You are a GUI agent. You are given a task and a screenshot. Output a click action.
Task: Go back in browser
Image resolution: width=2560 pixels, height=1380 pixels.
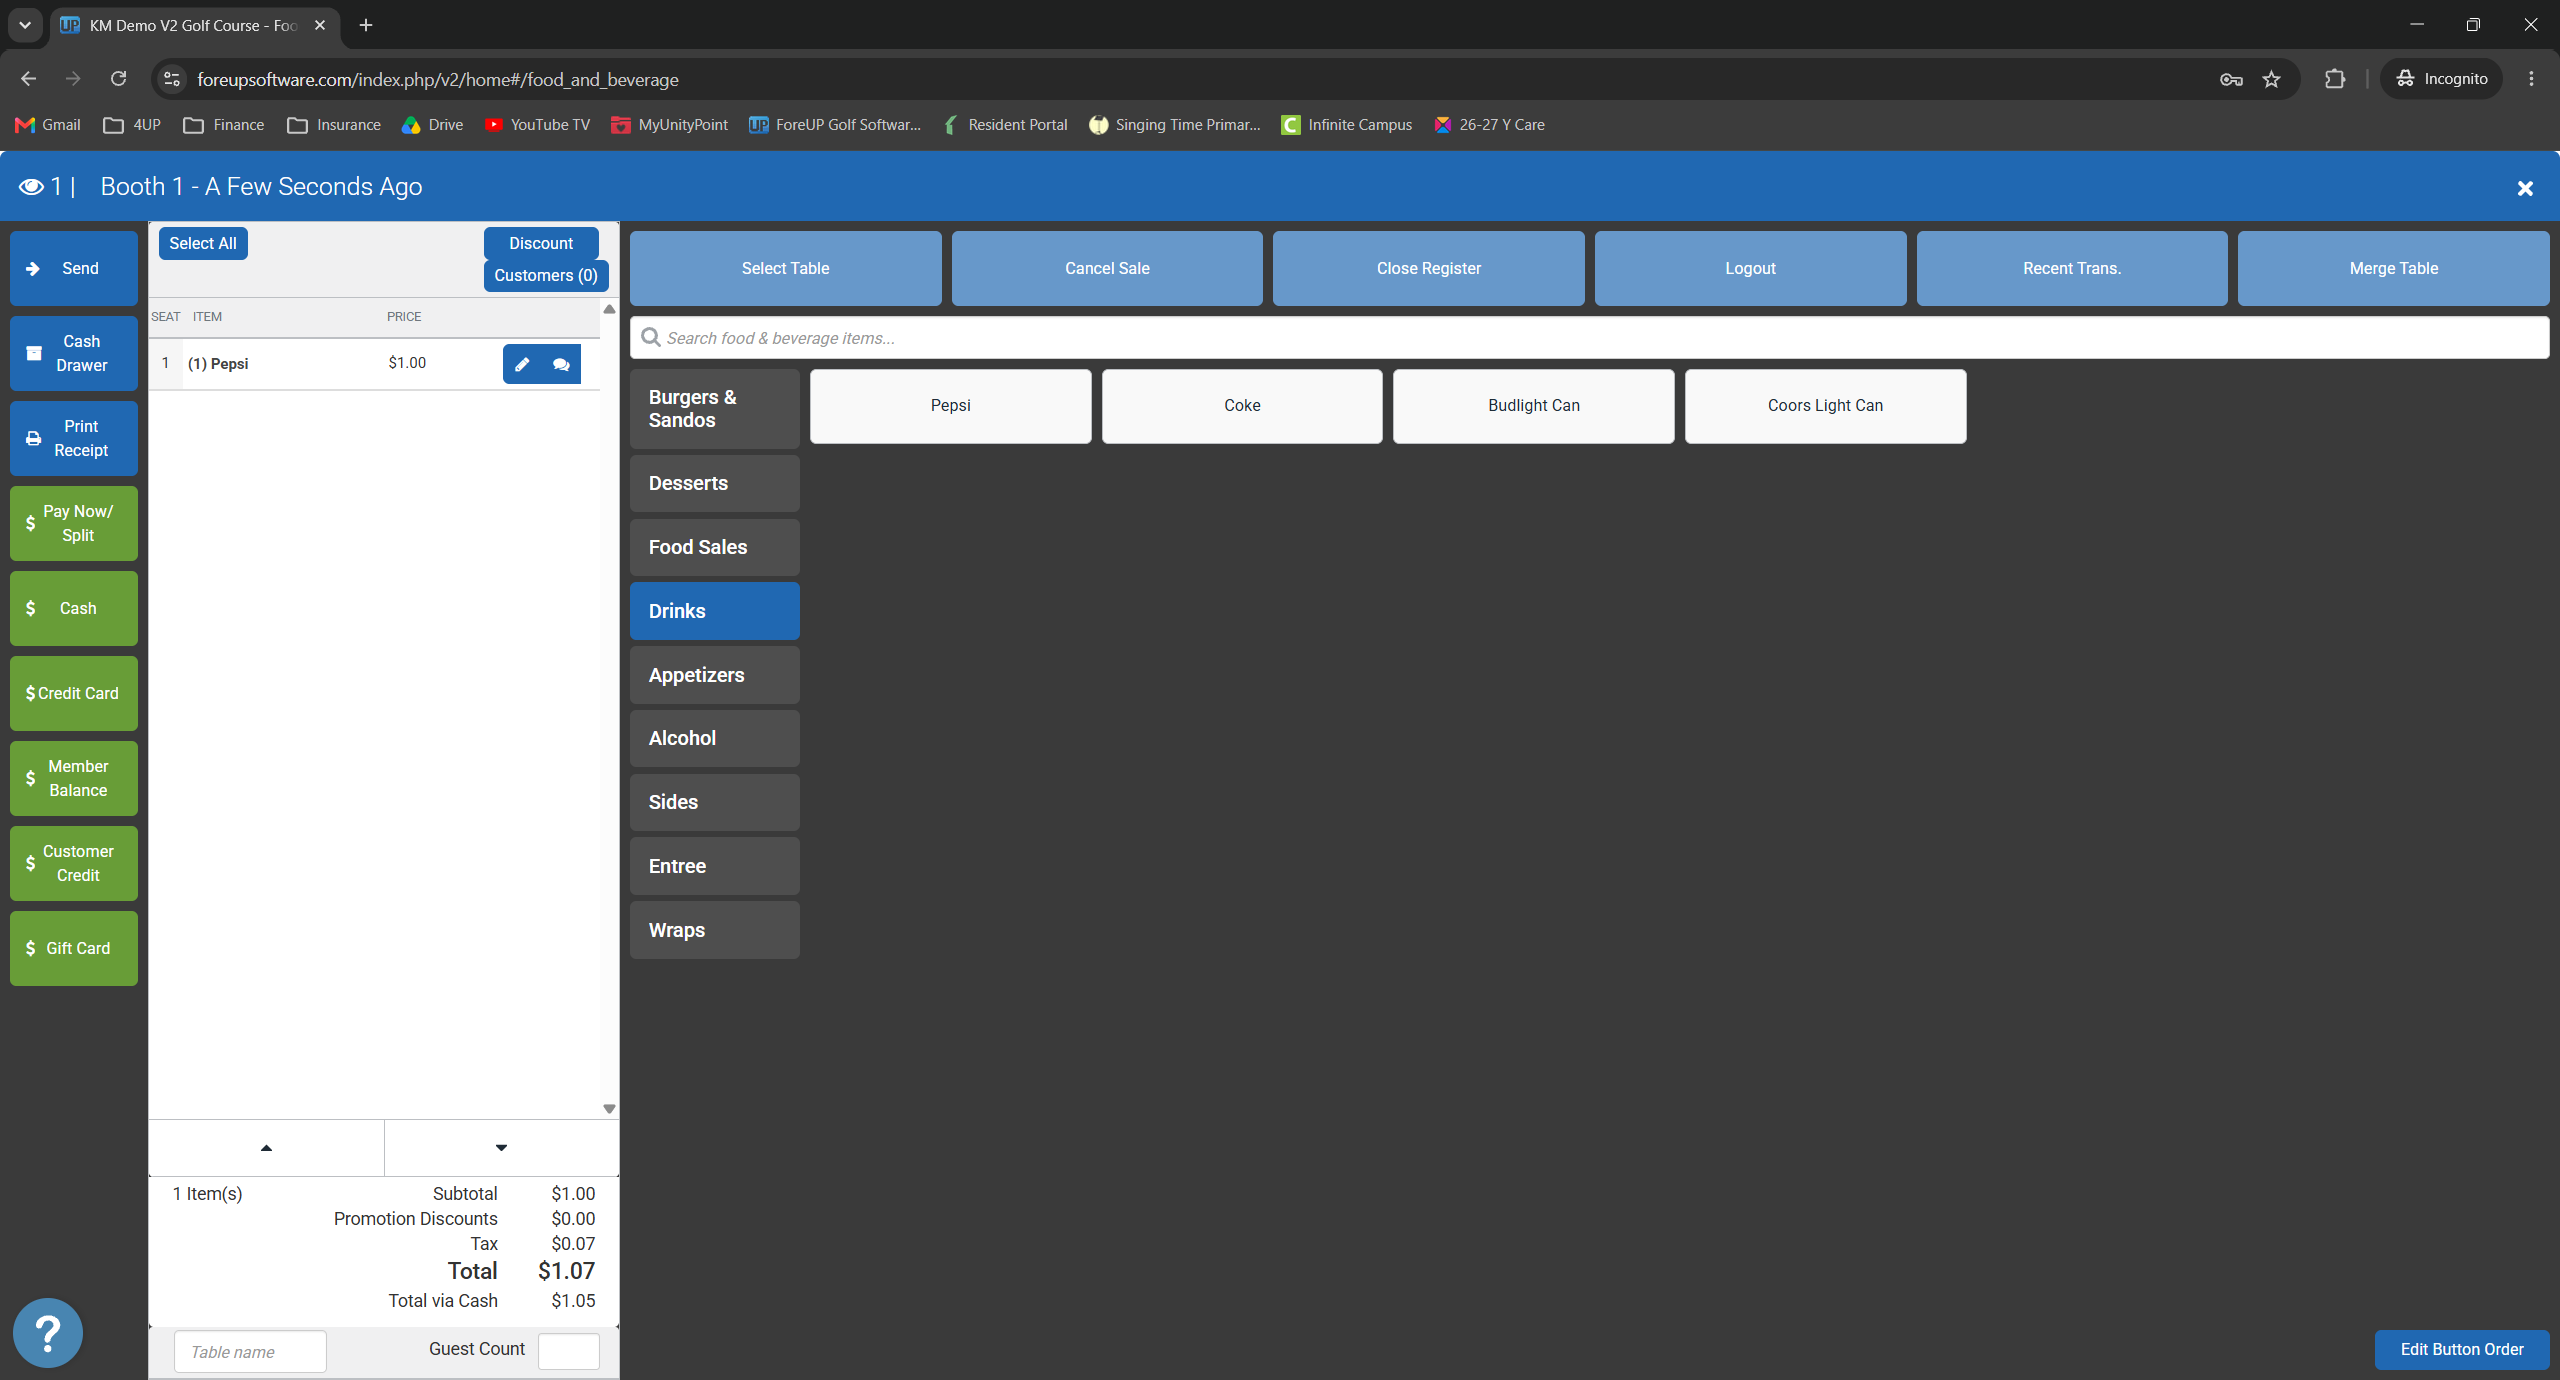[28, 79]
